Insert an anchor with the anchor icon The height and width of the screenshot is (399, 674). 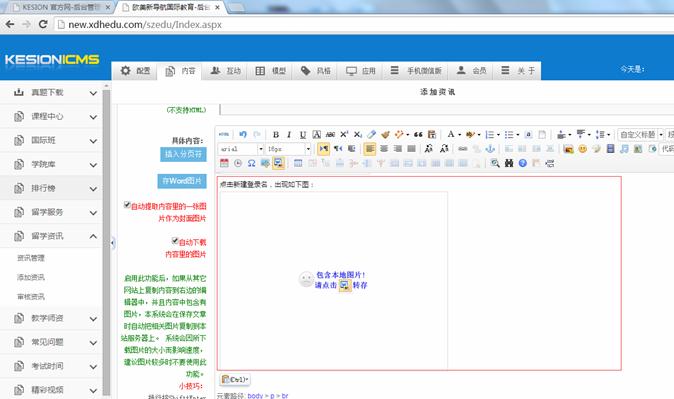coord(490,149)
